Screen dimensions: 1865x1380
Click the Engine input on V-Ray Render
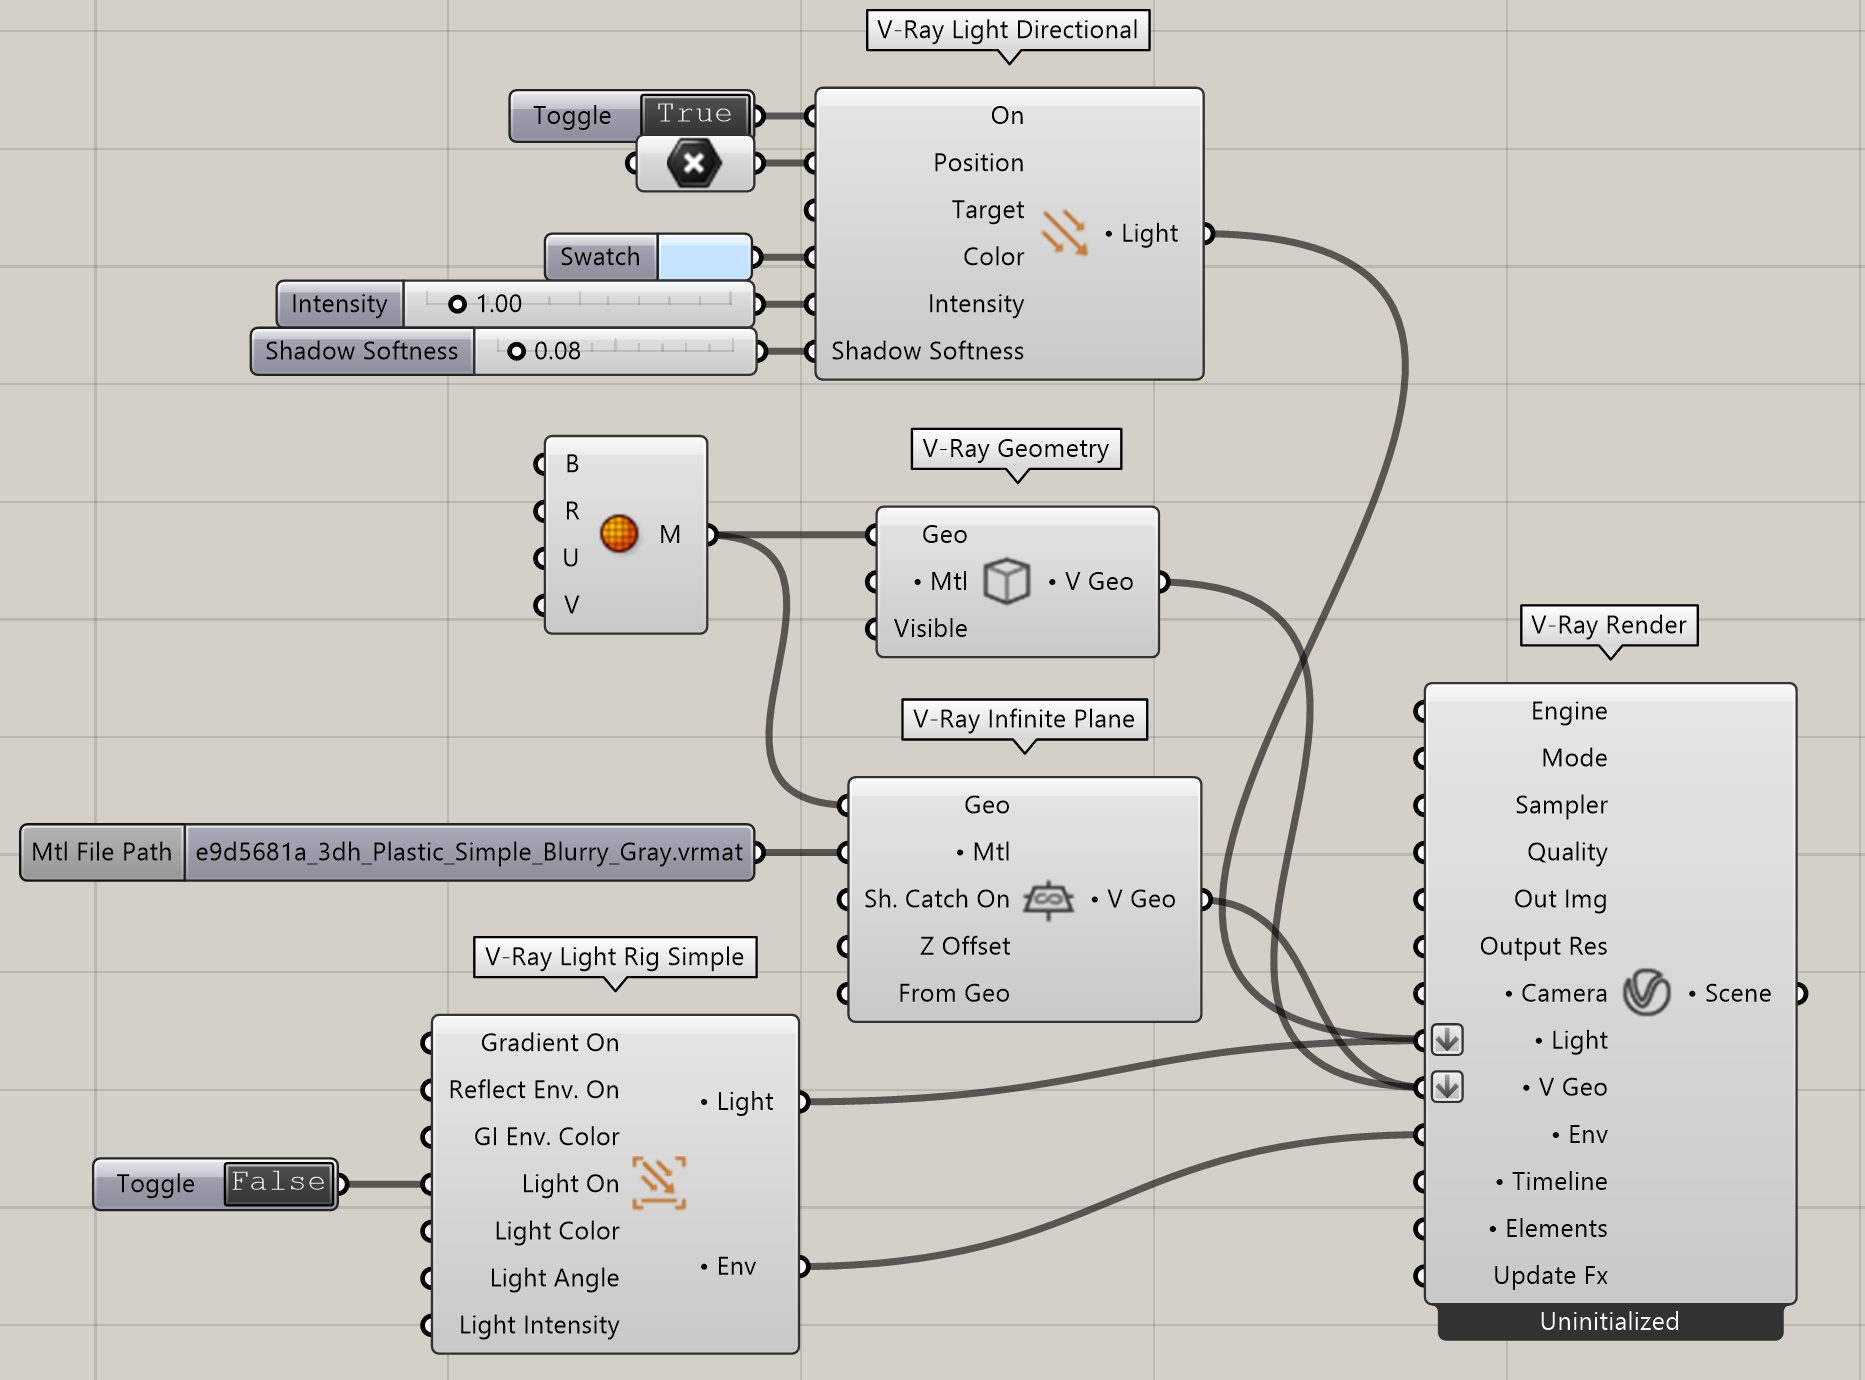coord(1569,711)
